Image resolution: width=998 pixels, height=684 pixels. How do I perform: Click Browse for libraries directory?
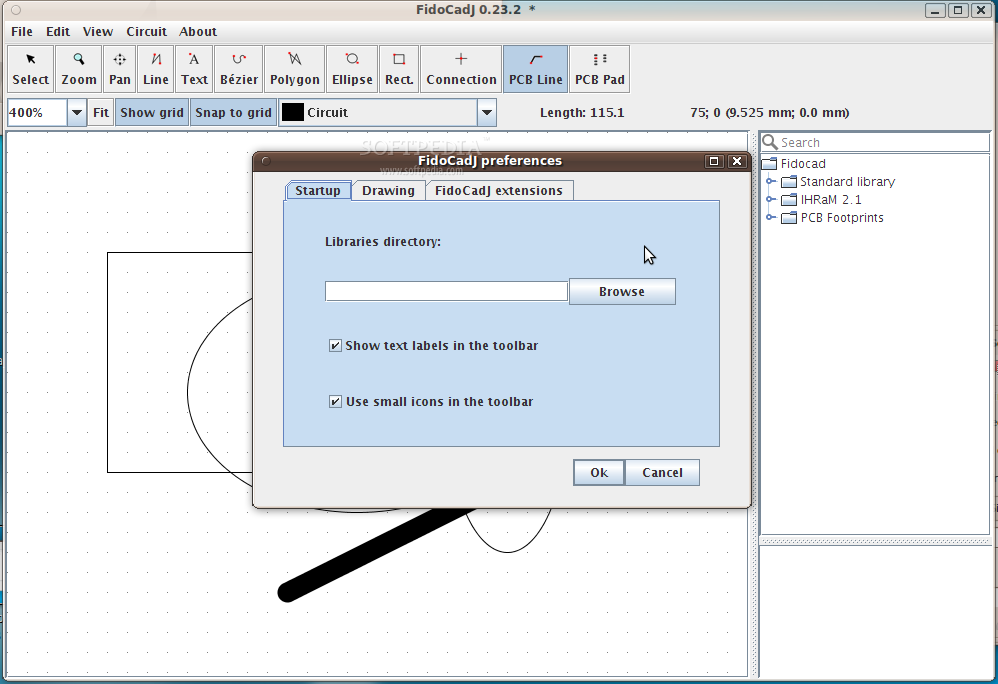(x=622, y=291)
